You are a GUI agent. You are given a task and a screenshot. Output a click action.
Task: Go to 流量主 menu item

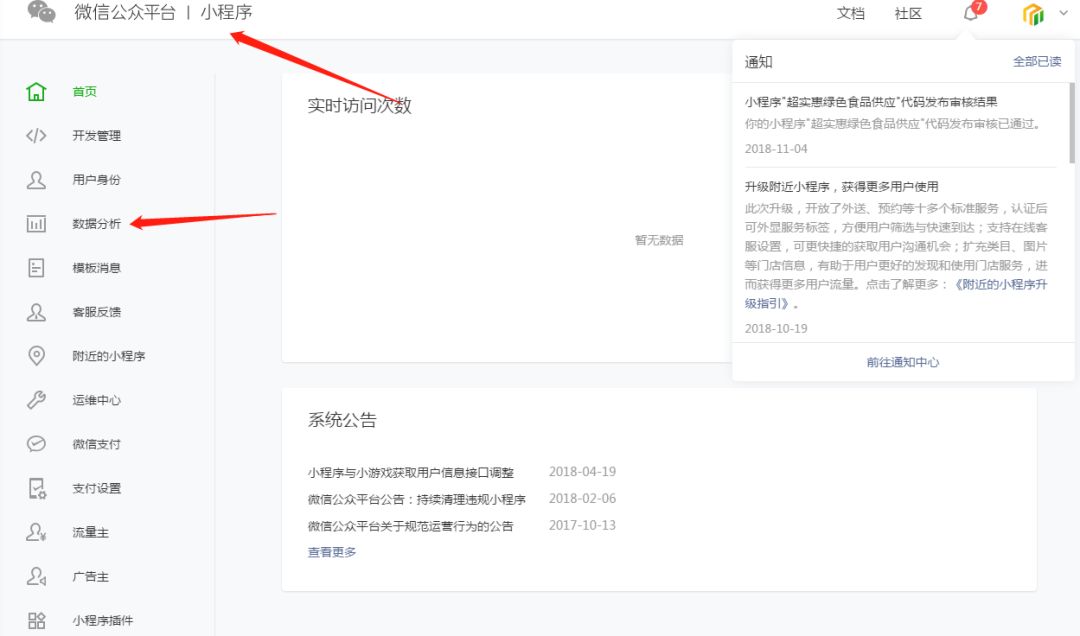(90, 533)
